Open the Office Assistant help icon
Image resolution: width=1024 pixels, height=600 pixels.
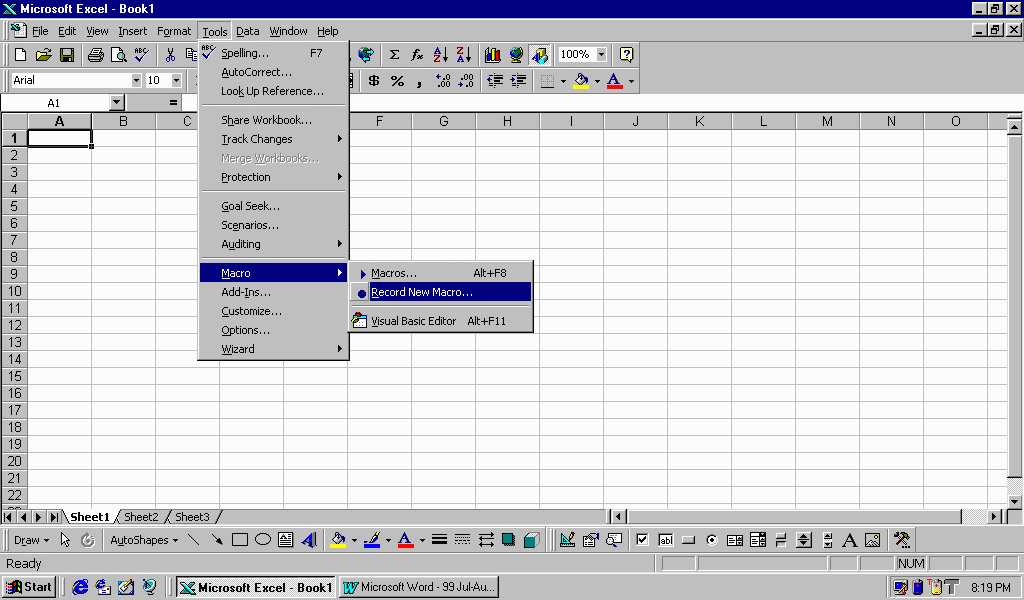coord(626,55)
